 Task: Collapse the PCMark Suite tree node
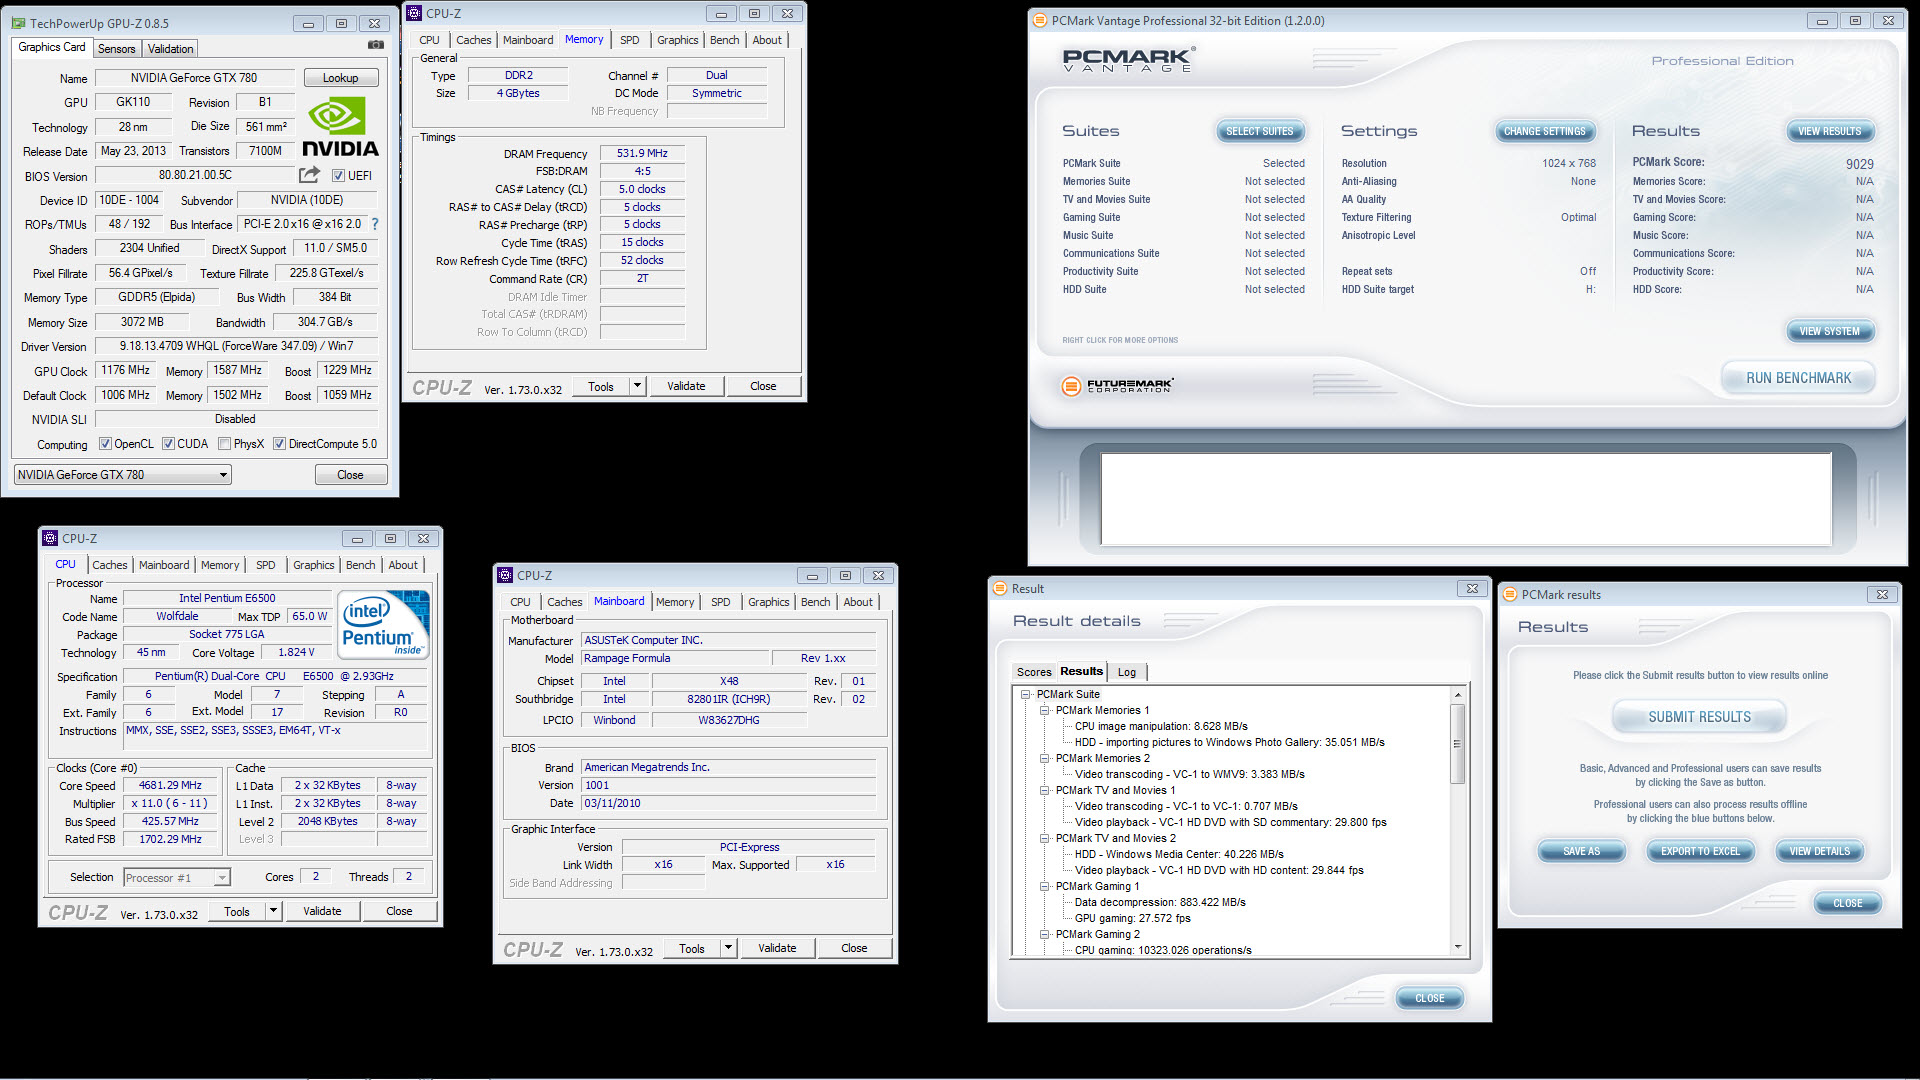1025,694
